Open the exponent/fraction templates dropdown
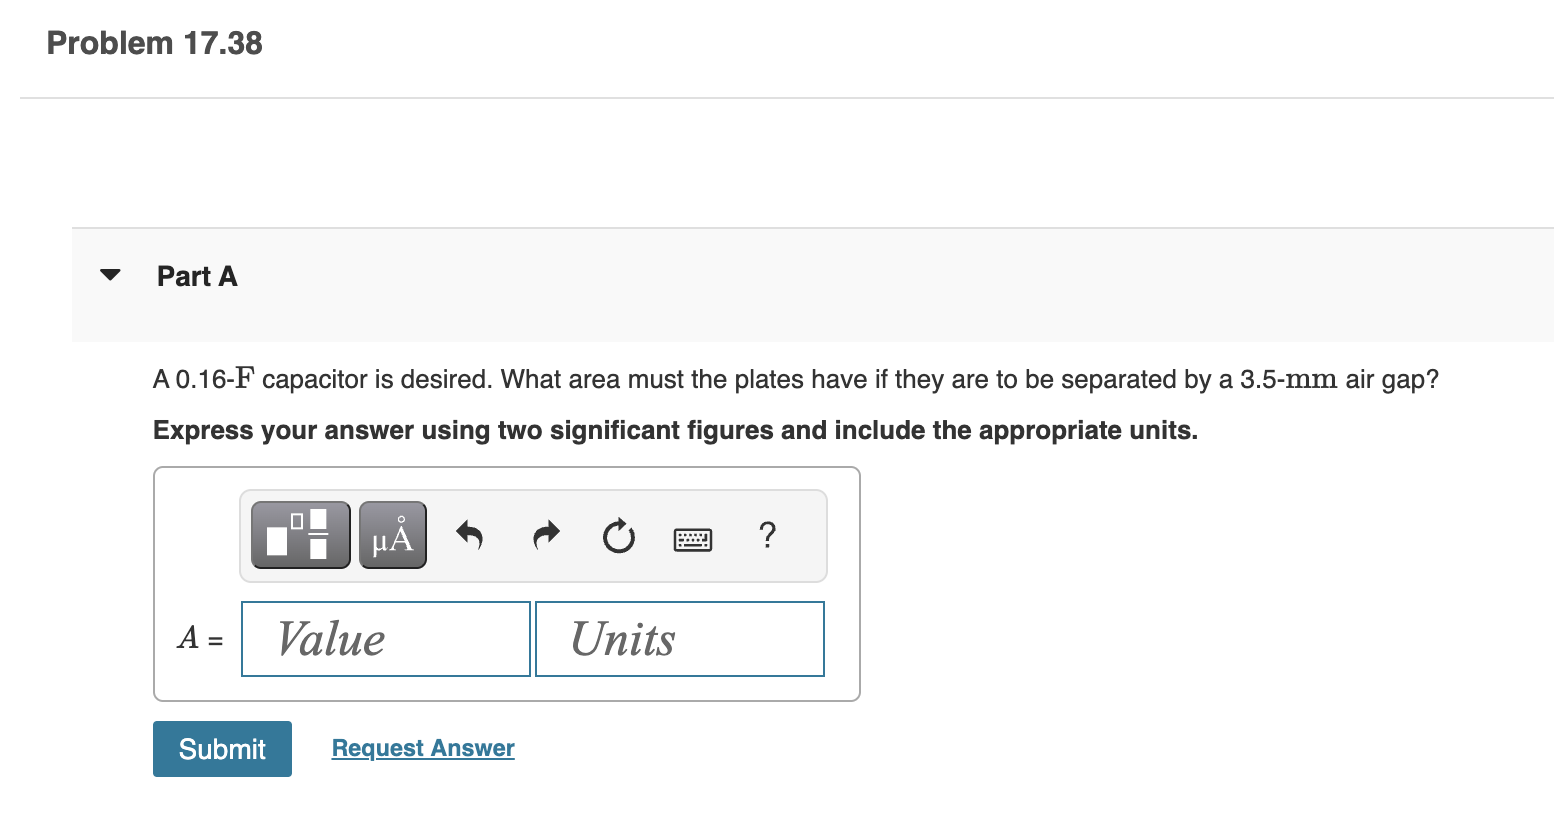 [300, 534]
